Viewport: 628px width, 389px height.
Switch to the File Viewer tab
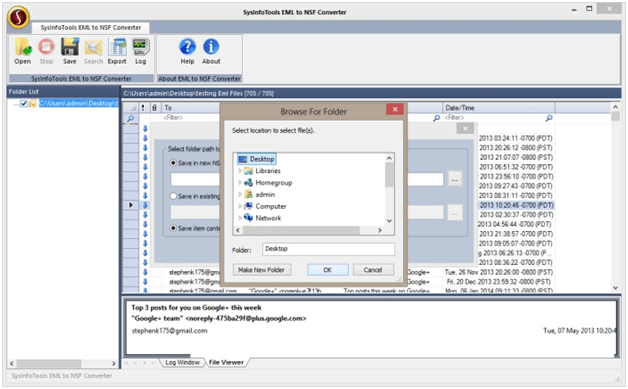tap(226, 362)
